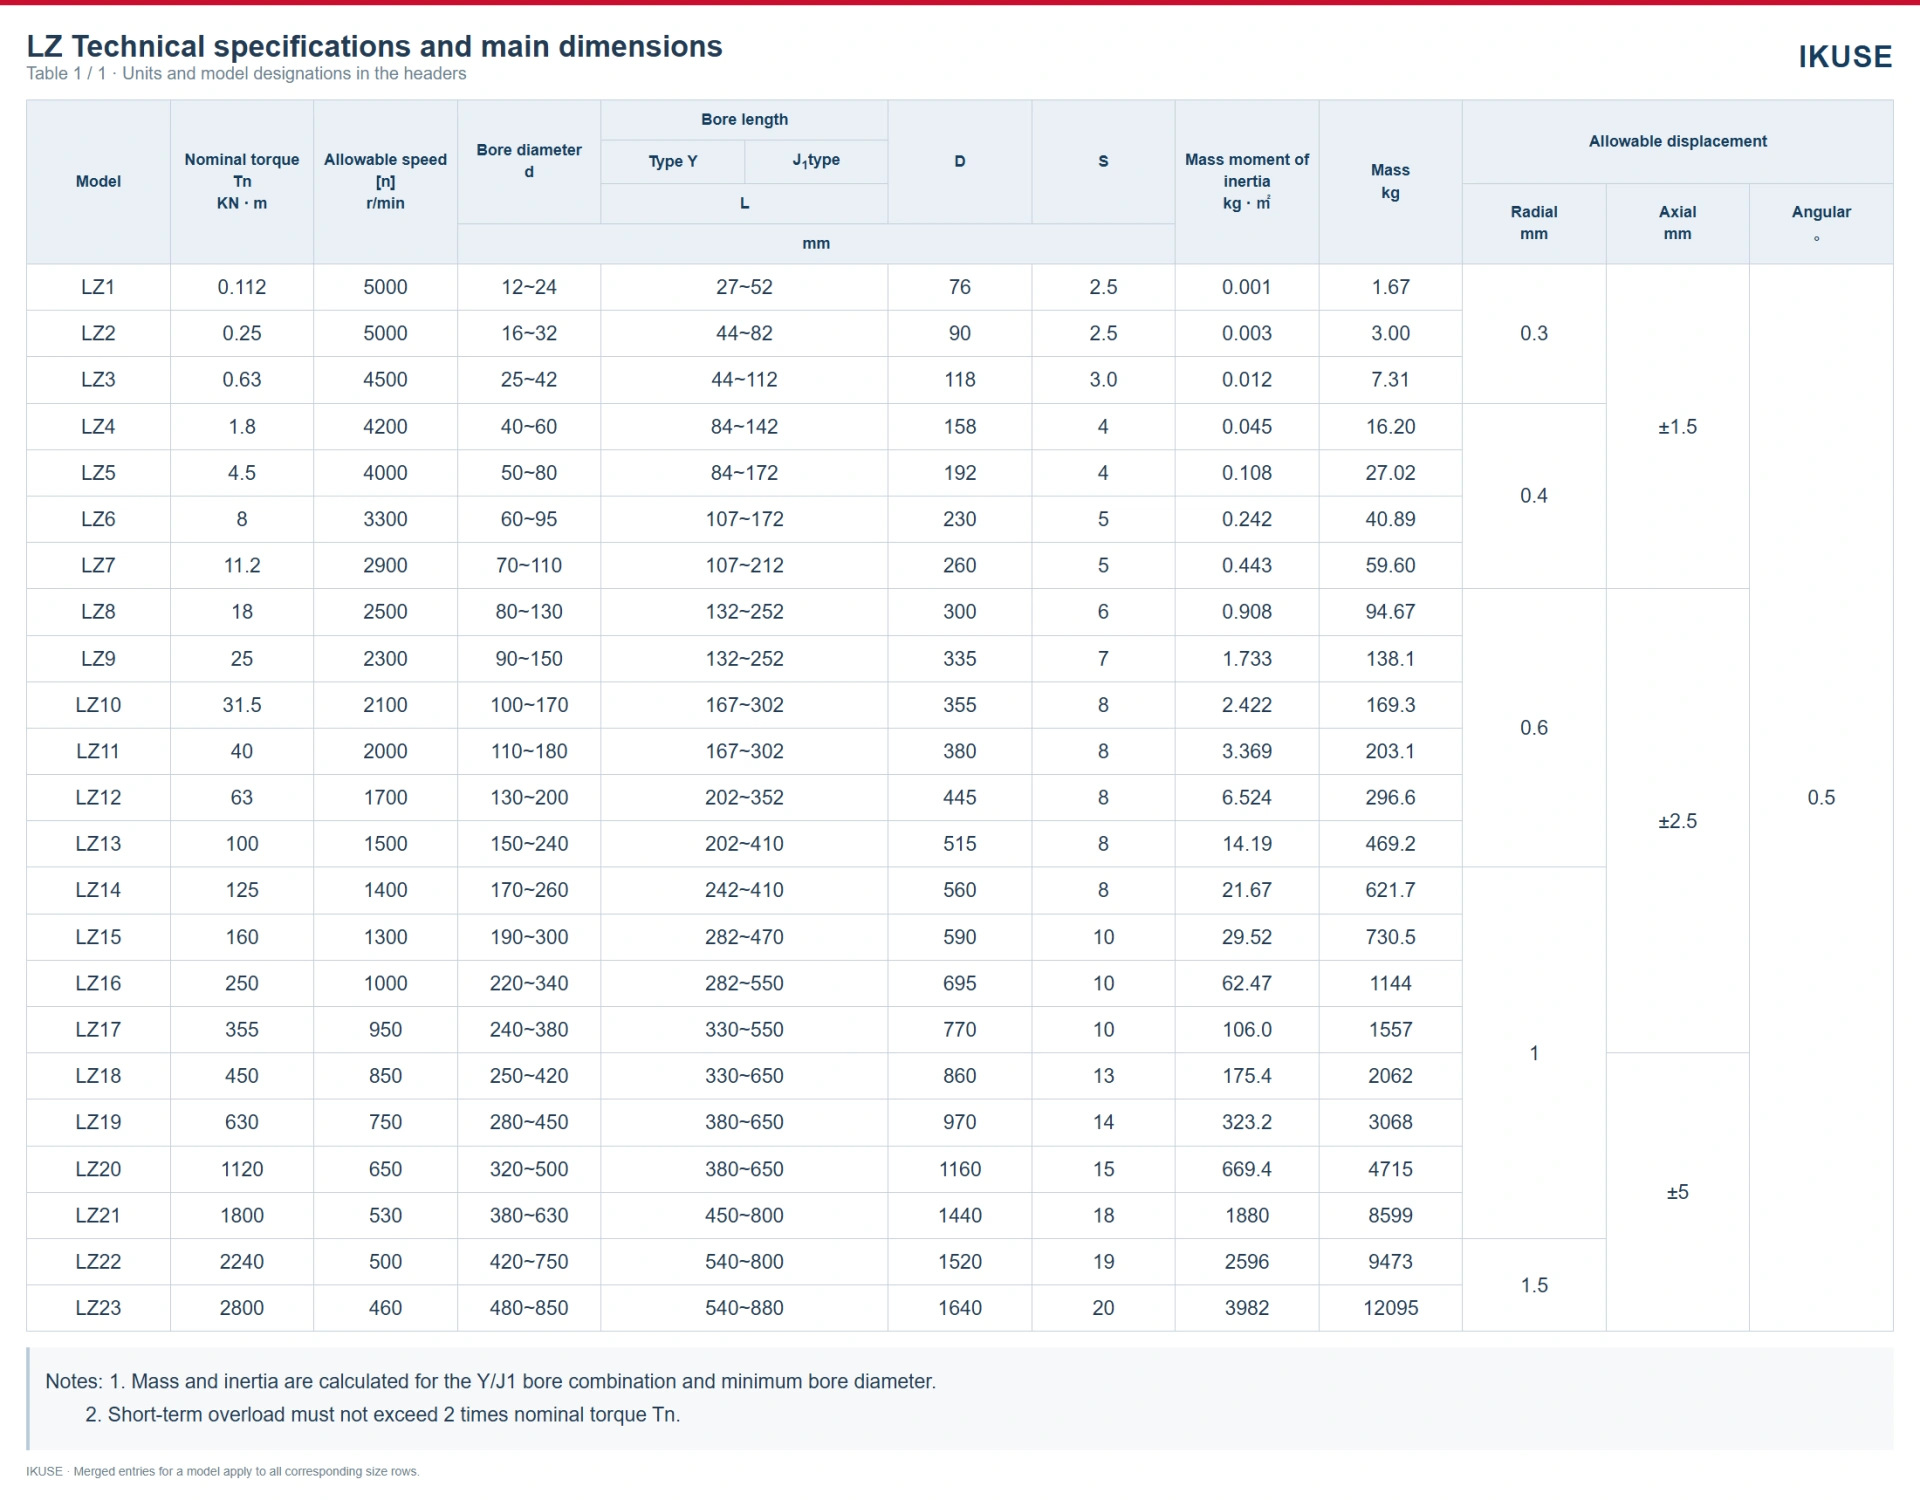Click the Mass moment of inertia header
1920x1500 pixels.
pos(1247,182)
